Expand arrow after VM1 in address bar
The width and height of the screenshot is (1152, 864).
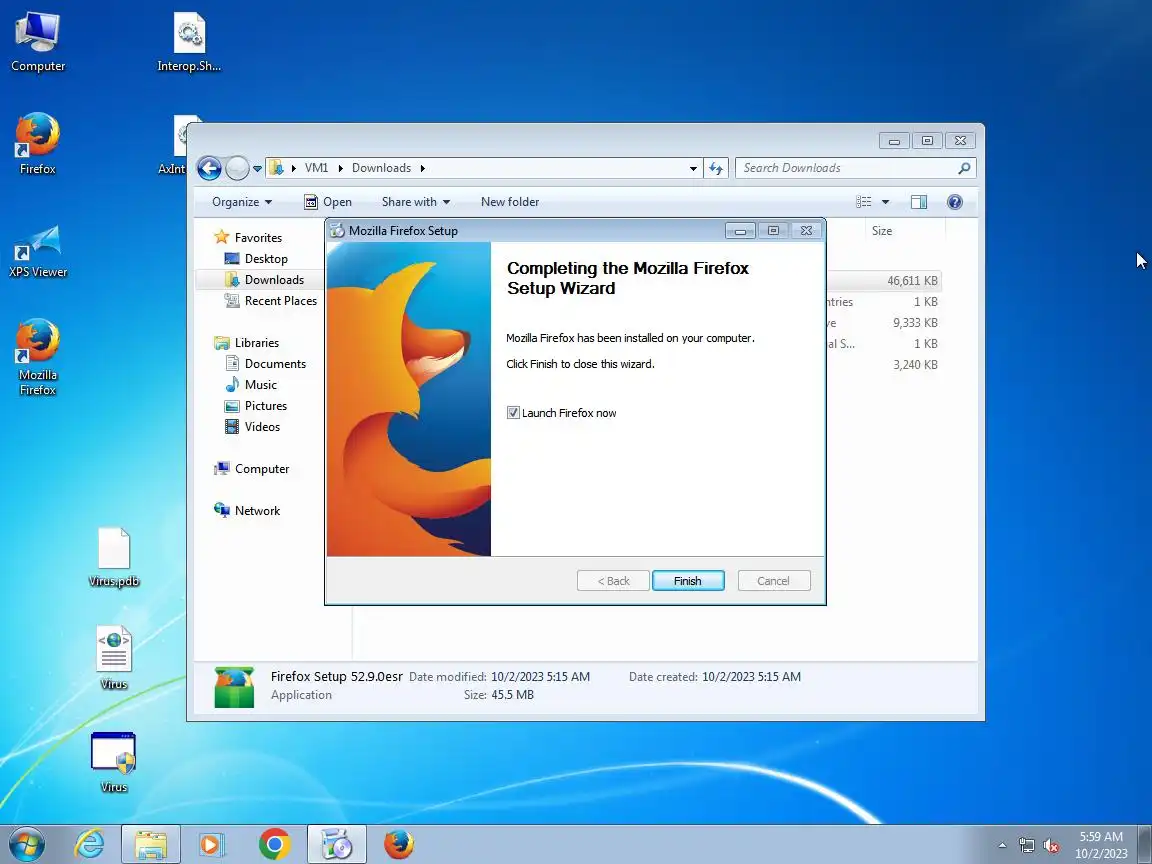click(x=340, y=168)
